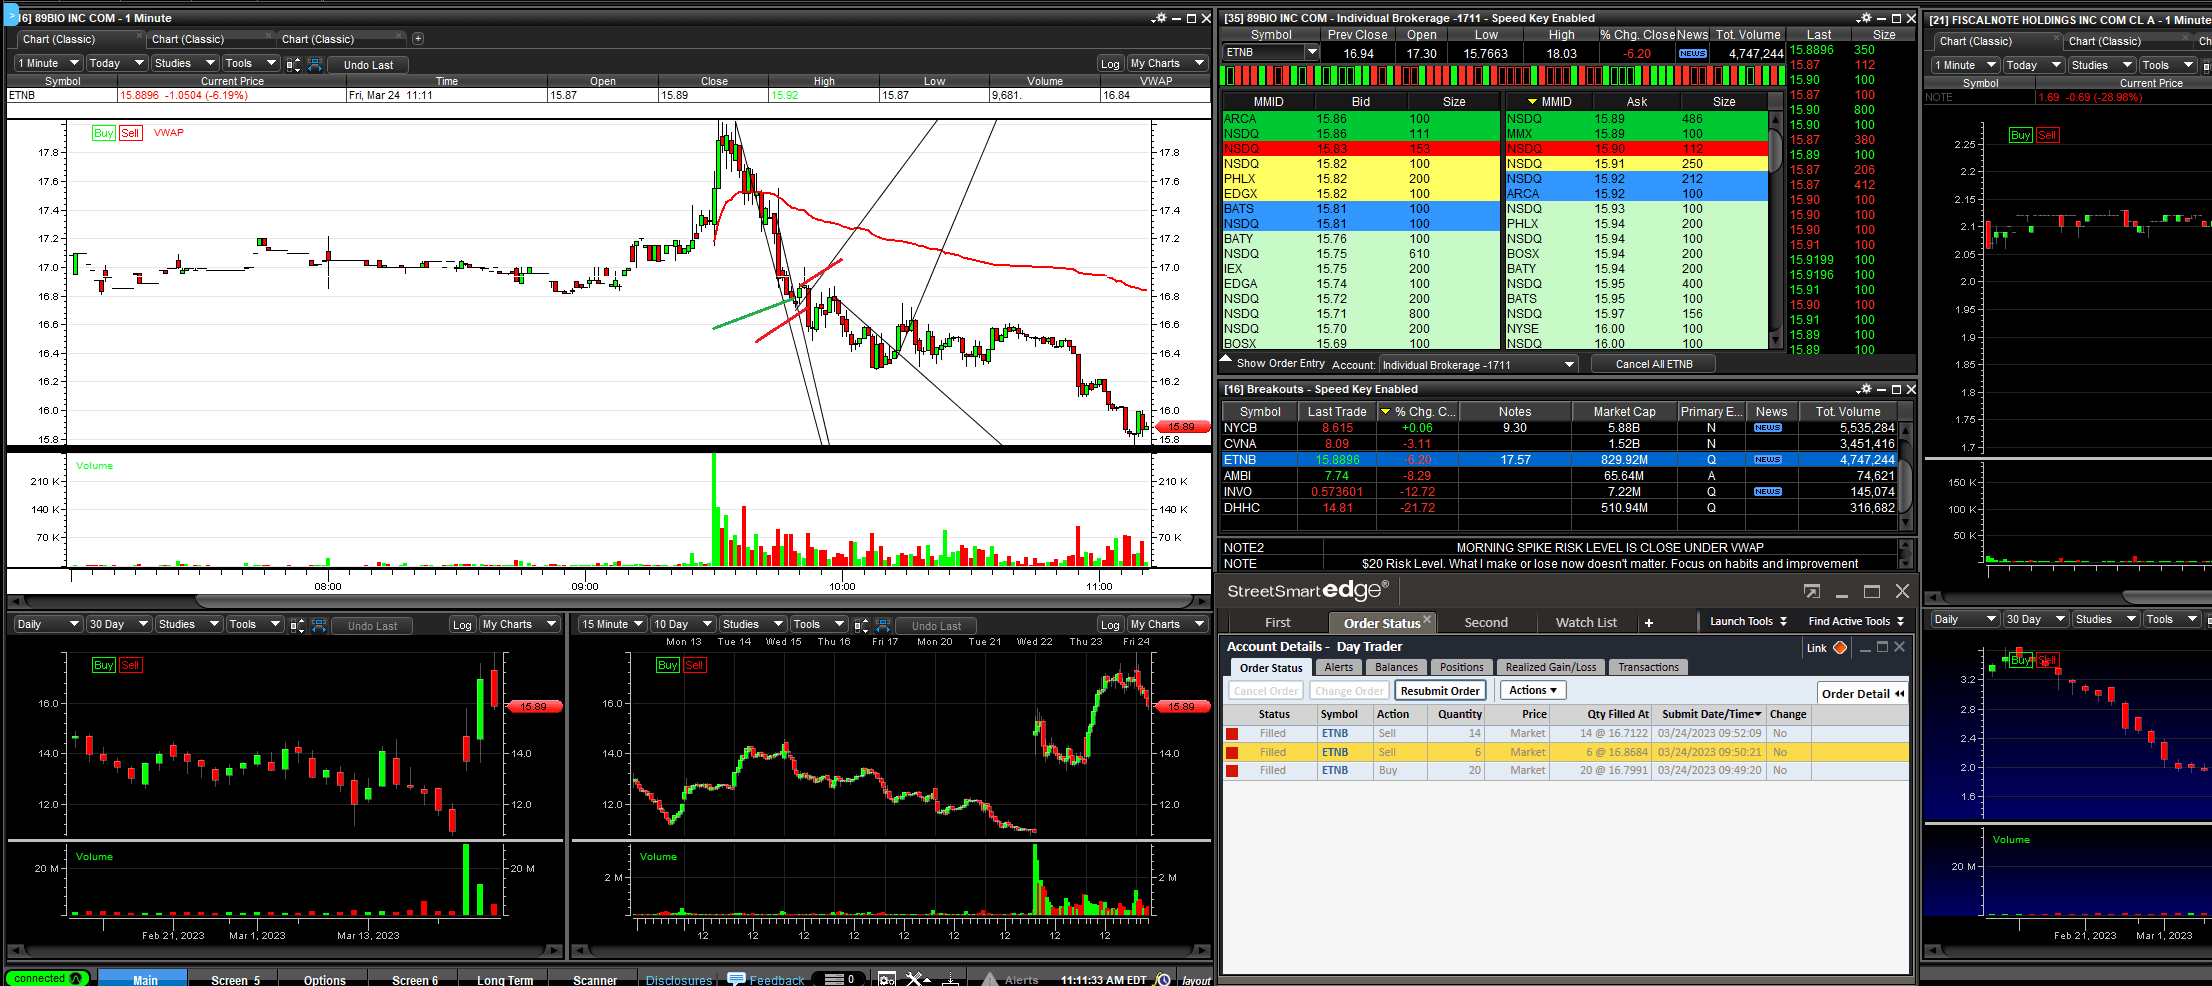
Task: Click the crosshair icon in the 1 Minute chart toolbar
Action: click(x=314, y=64)
